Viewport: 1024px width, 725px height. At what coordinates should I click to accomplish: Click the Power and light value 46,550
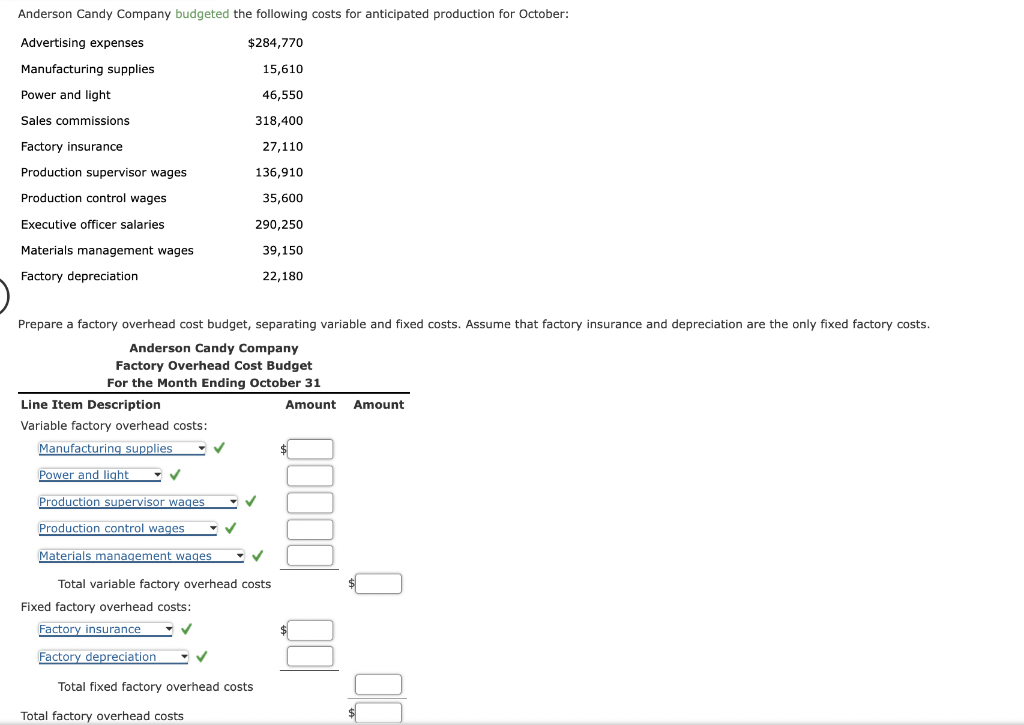(x=283, y=95)
